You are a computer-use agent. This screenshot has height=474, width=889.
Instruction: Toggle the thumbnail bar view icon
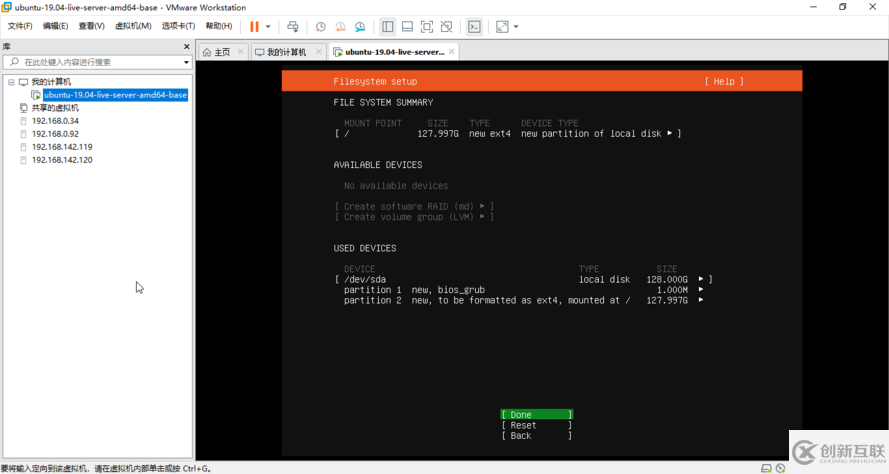click(x=407, y=27)
